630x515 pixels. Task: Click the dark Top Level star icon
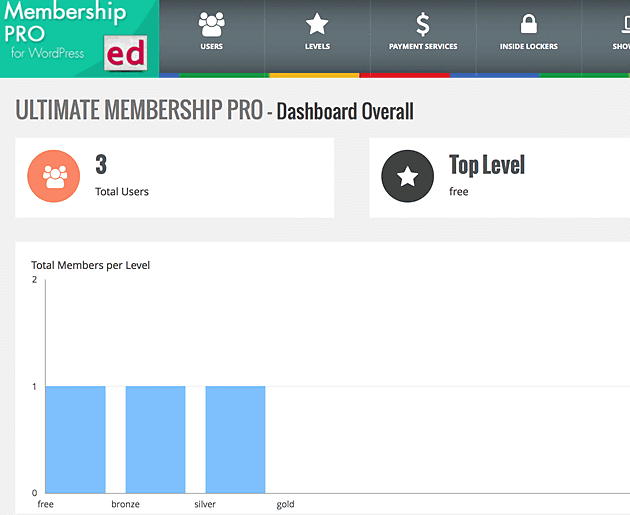tap(407, 176)
